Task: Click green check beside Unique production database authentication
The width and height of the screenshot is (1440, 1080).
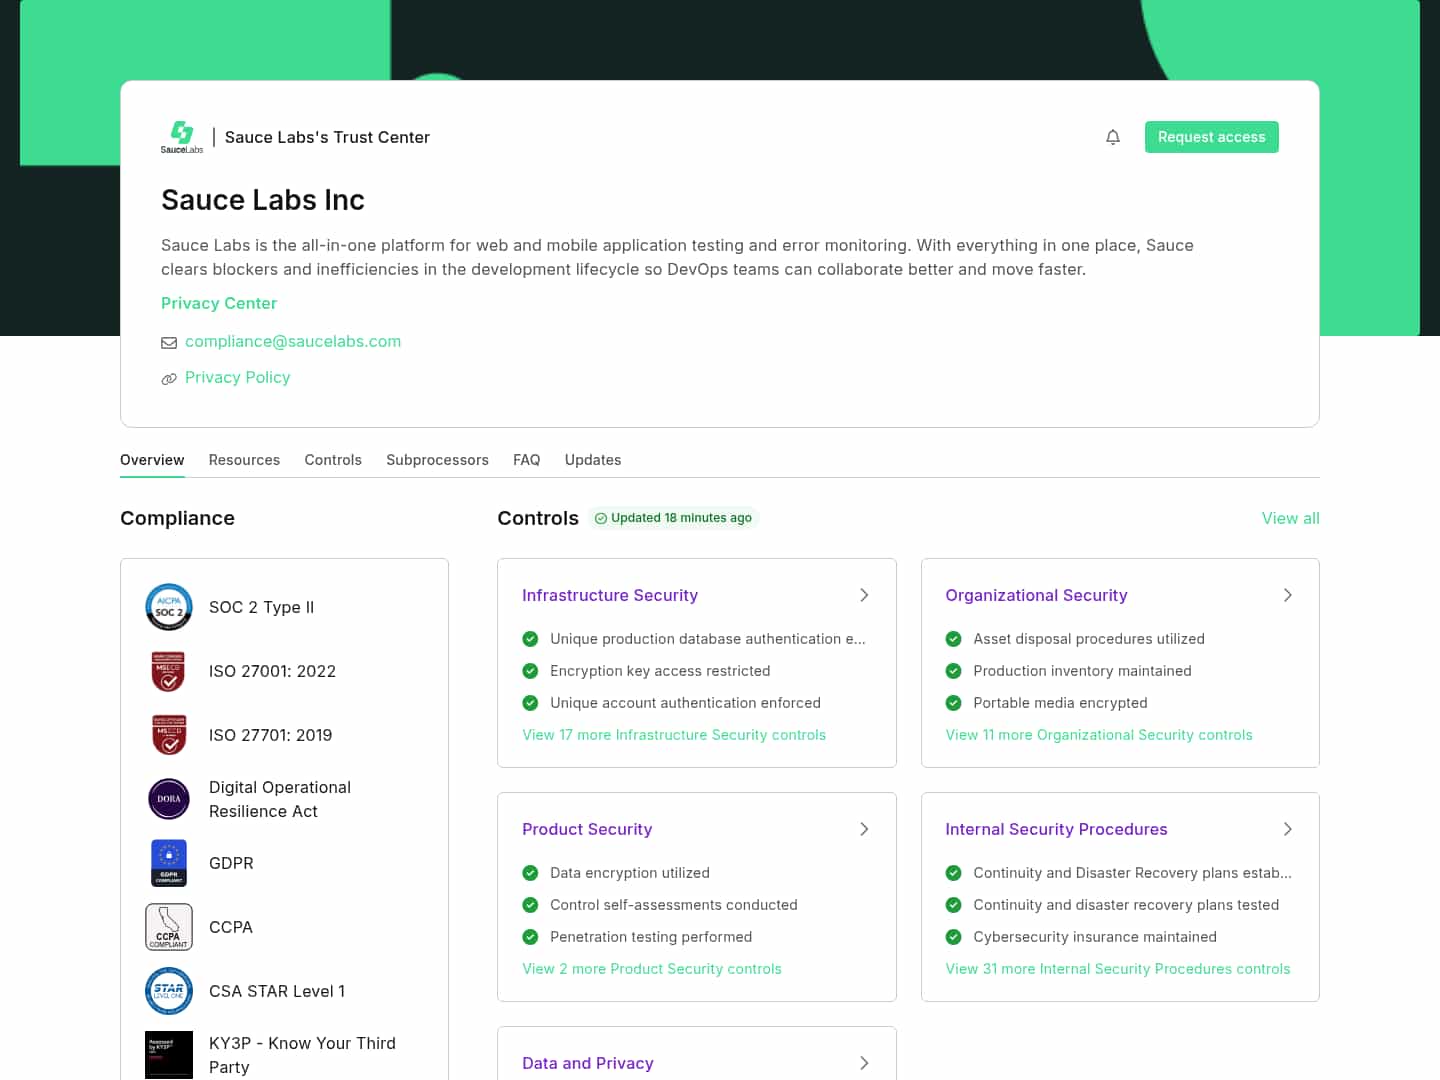Action: click(x=530, y=639)
